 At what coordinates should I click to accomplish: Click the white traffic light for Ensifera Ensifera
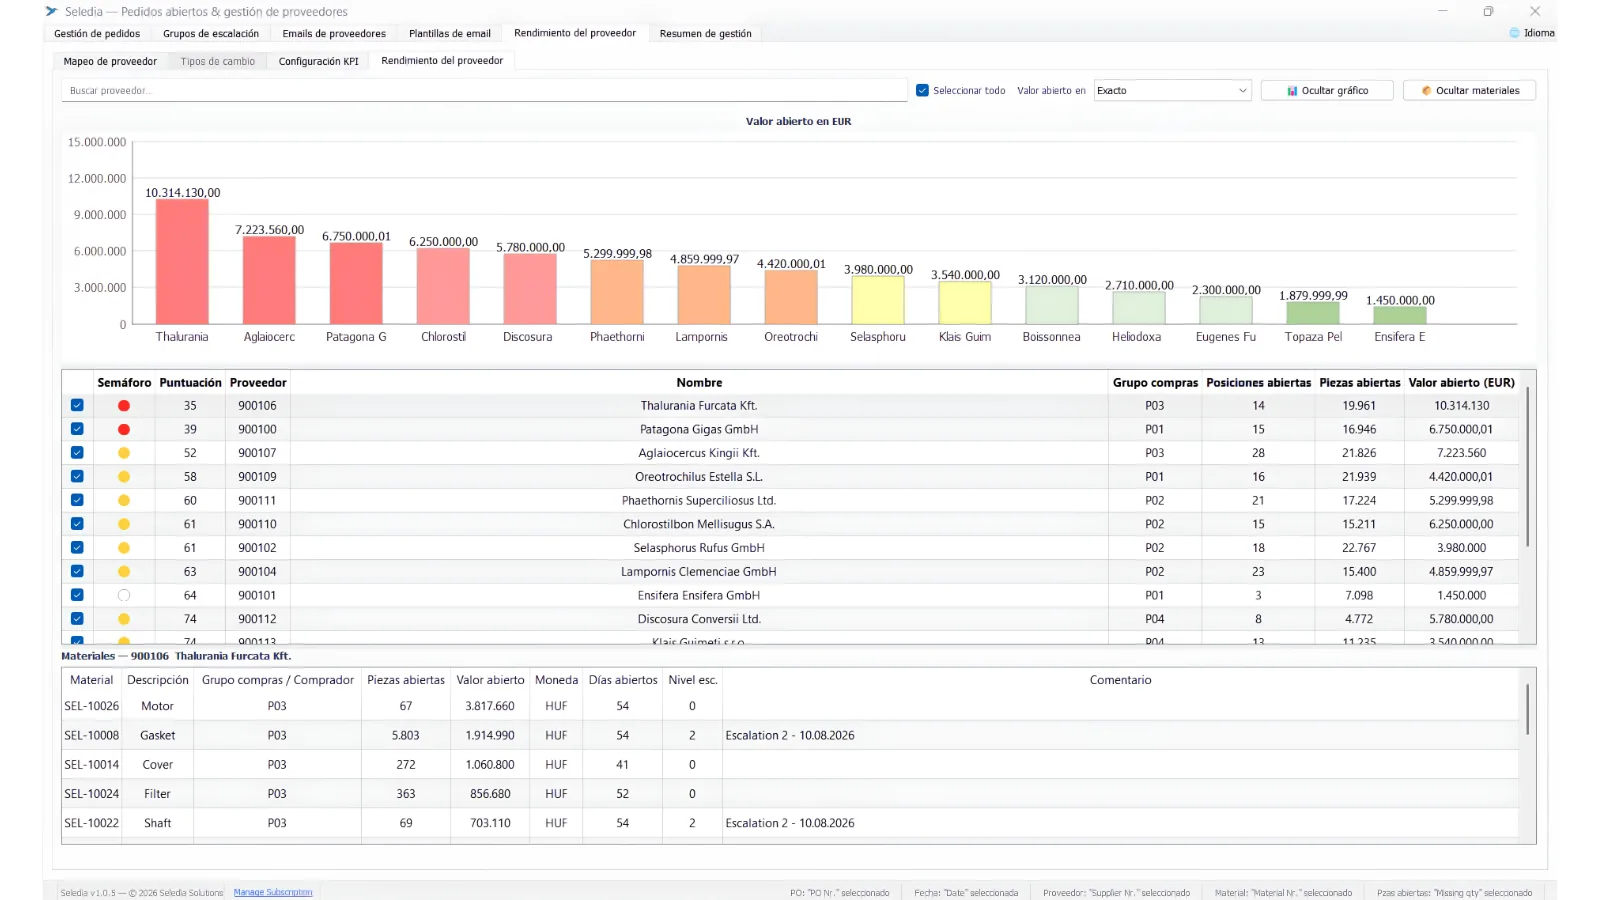[124, 595]
